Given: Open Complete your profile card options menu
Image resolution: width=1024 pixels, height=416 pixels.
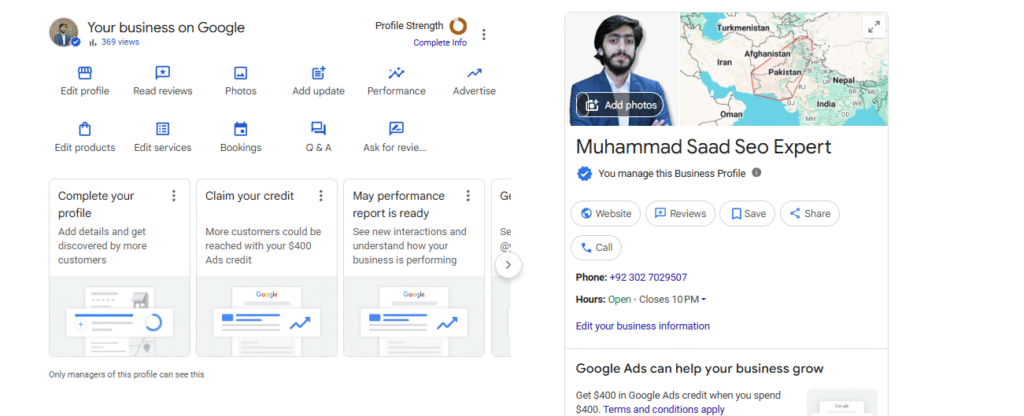Looking at the screenshot, I should tap(174, 196).
